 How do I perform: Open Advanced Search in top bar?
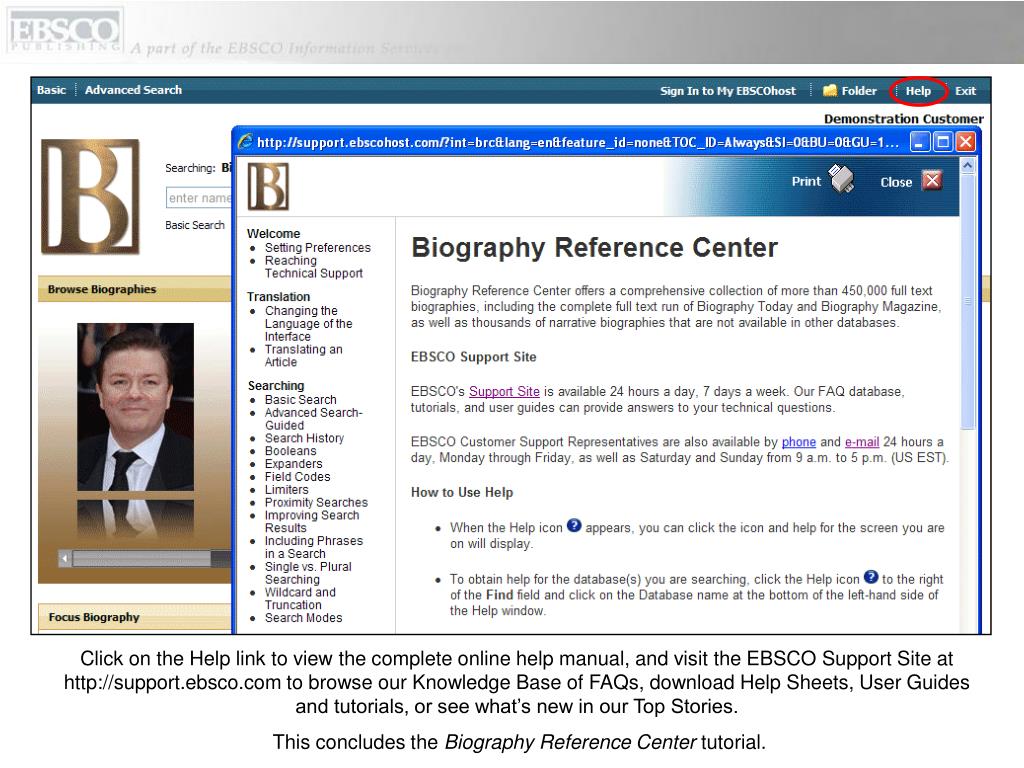133,90
